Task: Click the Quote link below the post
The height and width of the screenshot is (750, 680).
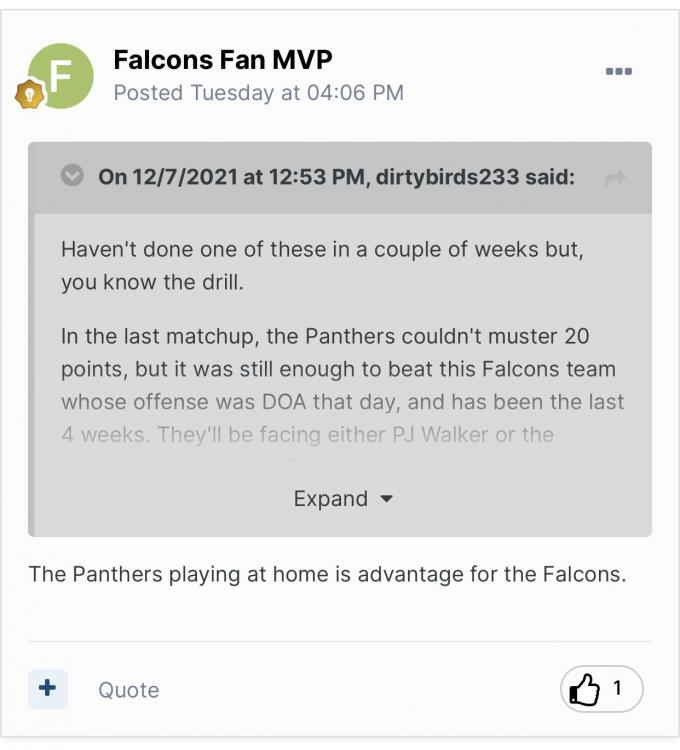Action: click(x=128, y=690)
